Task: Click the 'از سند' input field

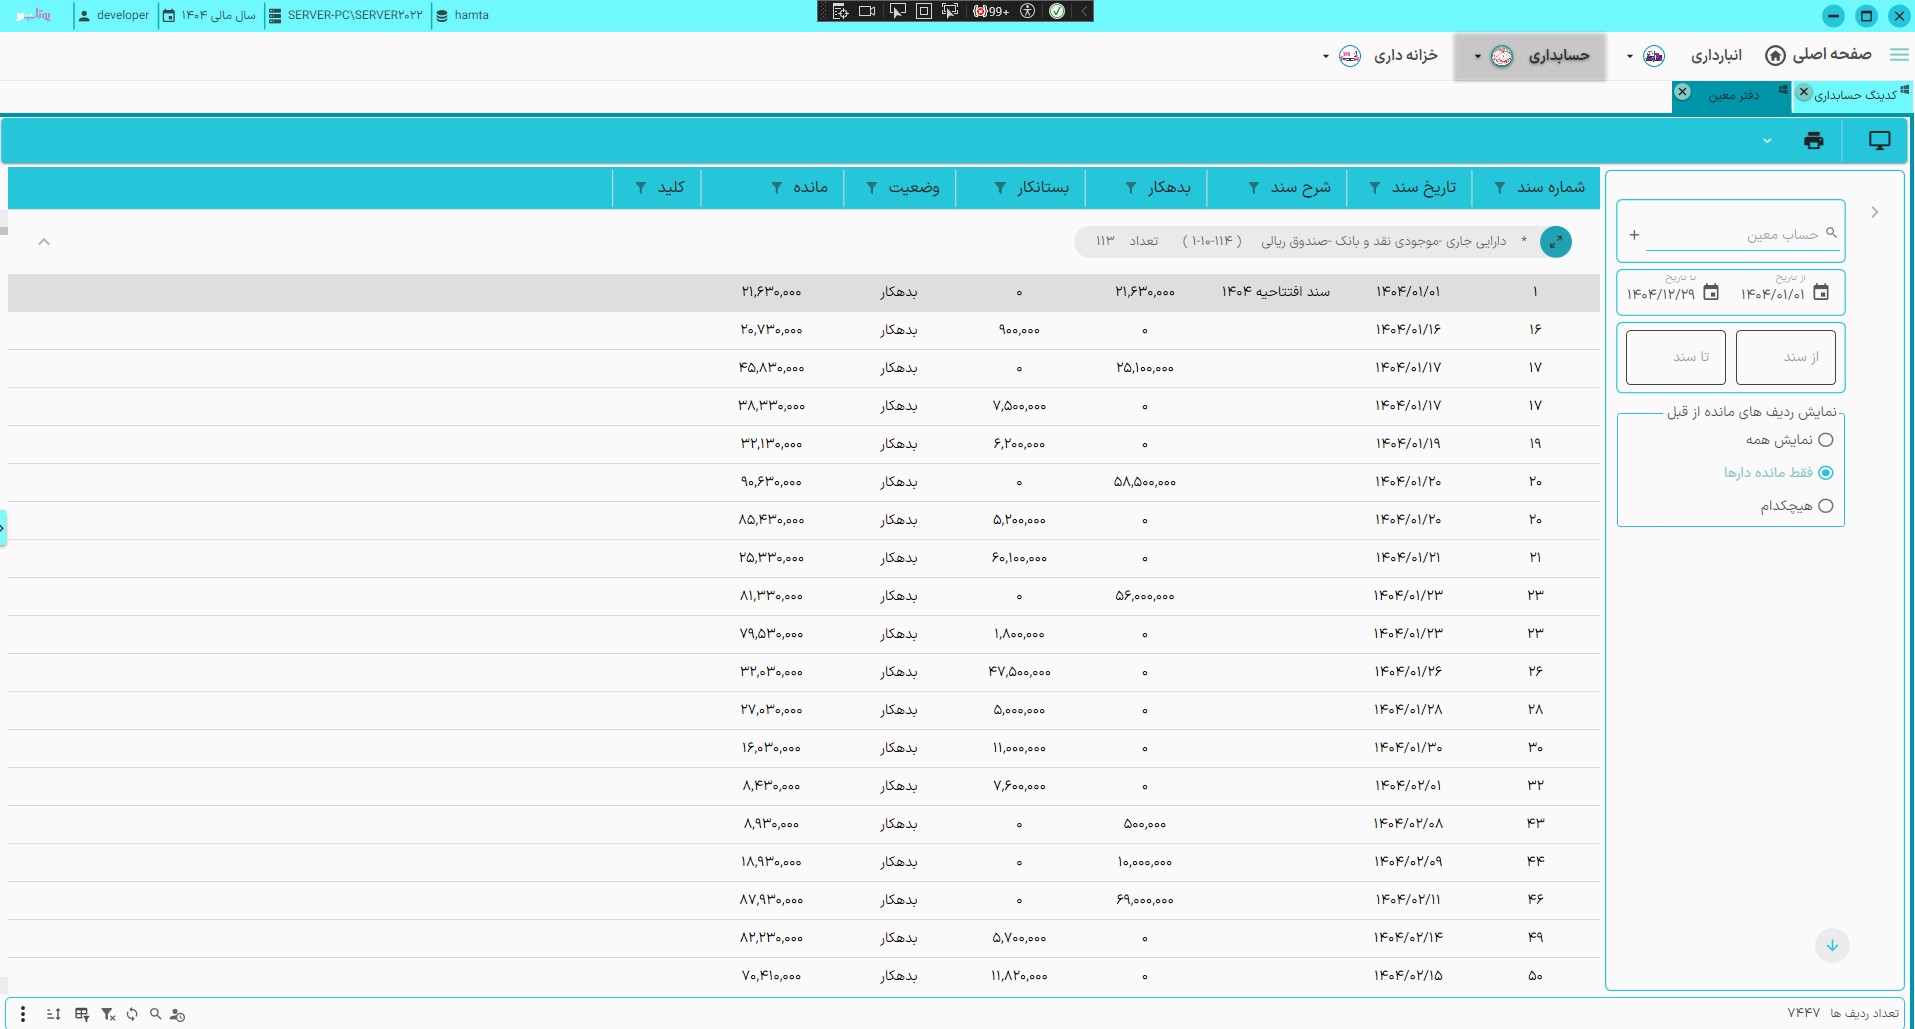Action: pyautogui.click(x=1785, y=357)
